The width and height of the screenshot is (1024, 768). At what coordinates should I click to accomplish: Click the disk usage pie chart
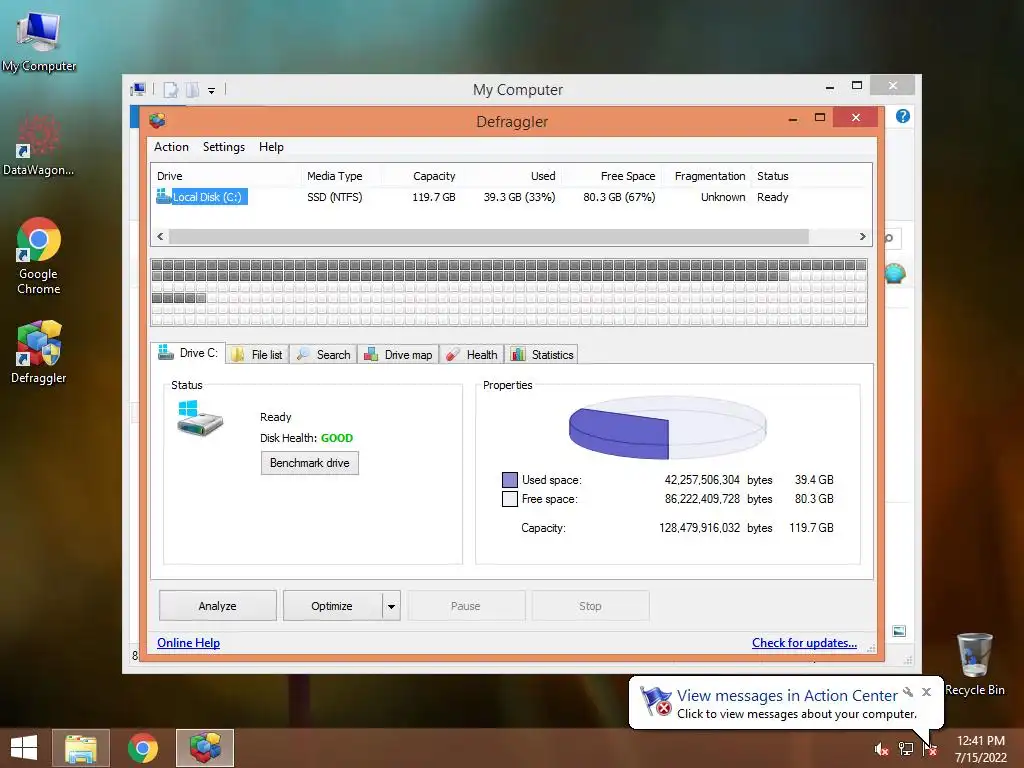coord(667,427)
